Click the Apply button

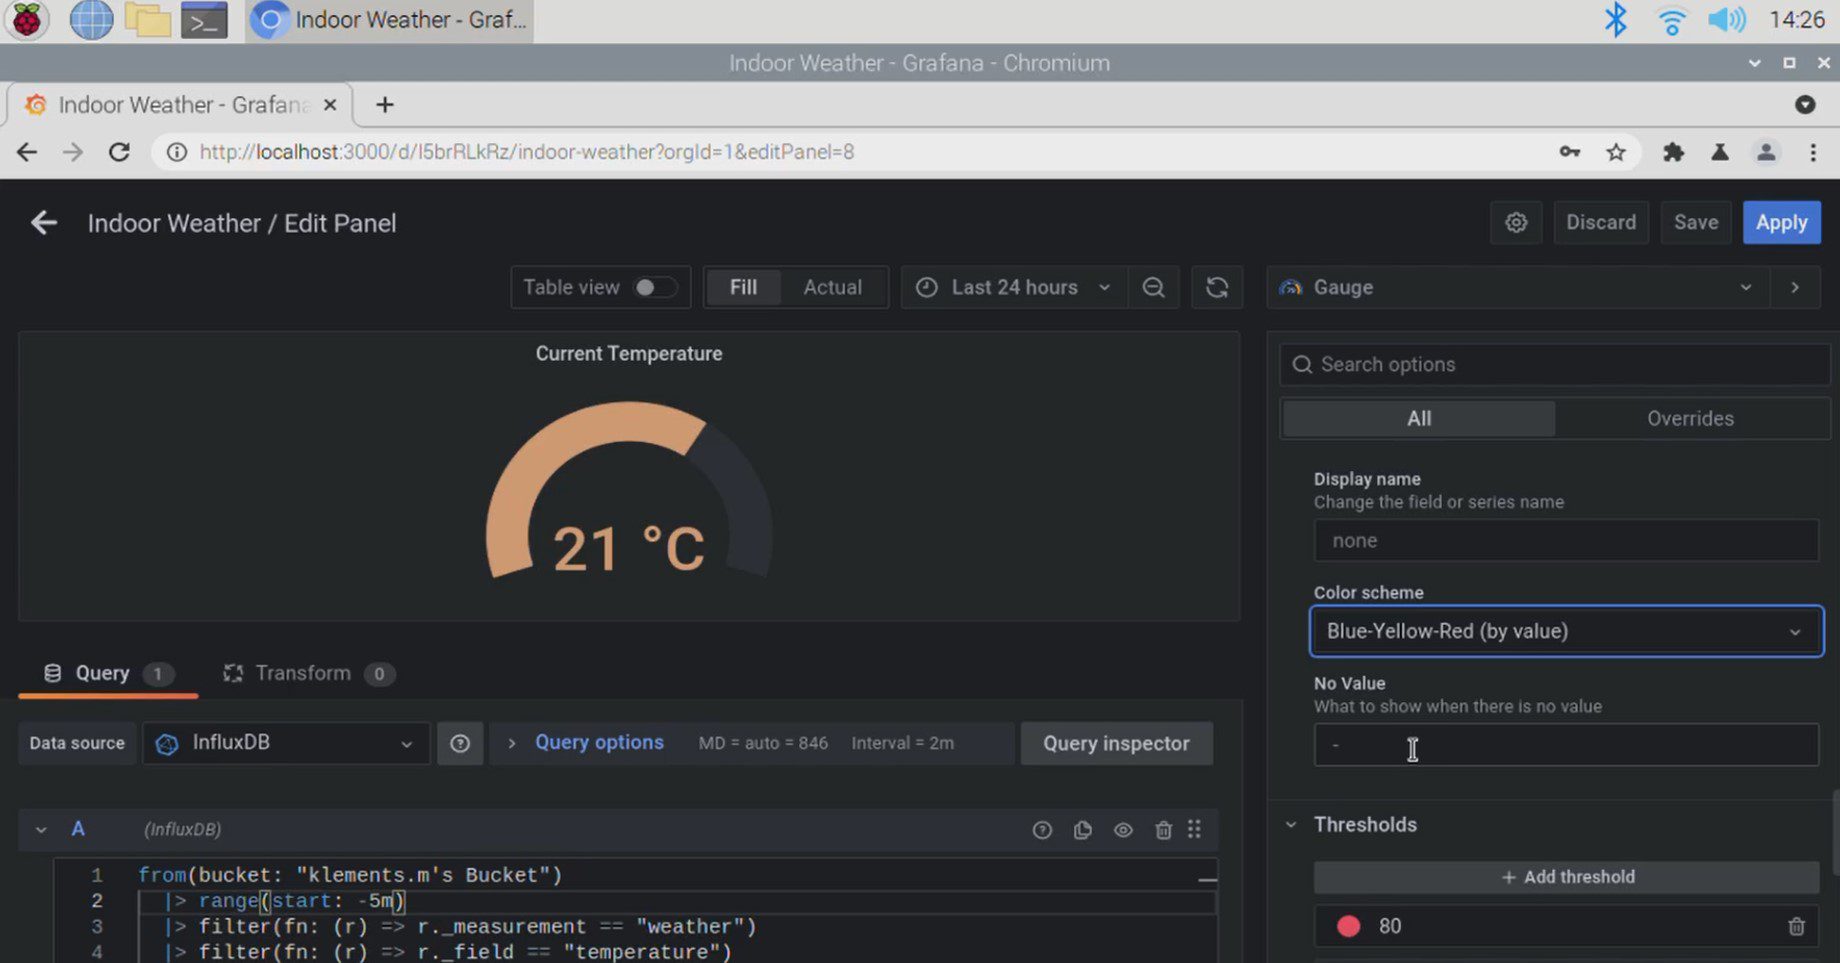[1781, 222]
